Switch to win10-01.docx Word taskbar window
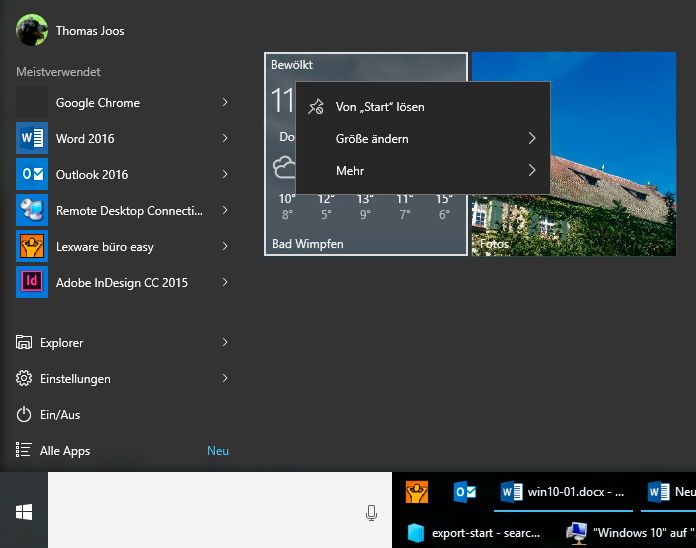Image resolution: width=696 pixels, height=548 pixels. (x=563, y=492)
